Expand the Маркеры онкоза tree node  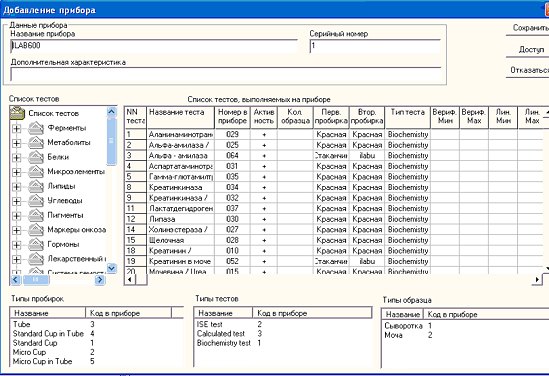(16, 230)
